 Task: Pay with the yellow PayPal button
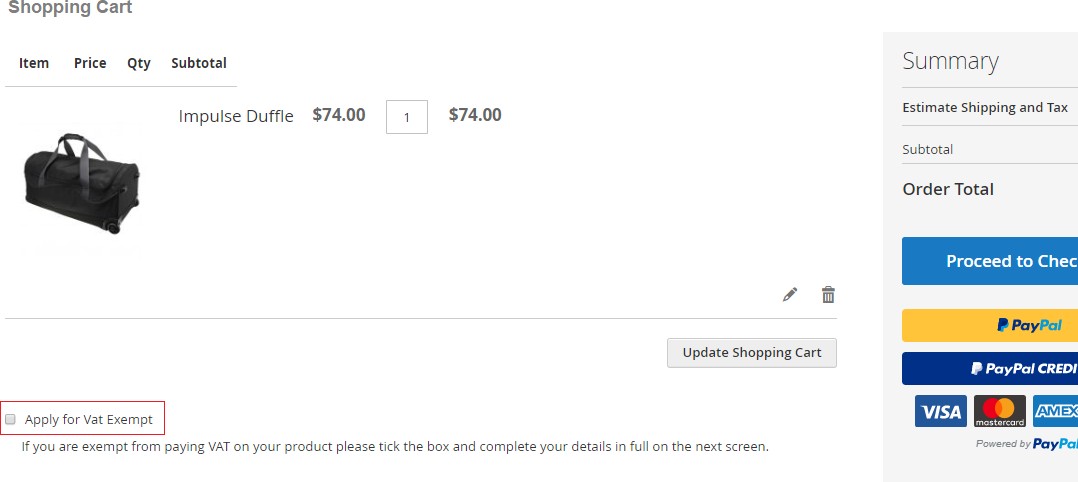pos(990,326)
